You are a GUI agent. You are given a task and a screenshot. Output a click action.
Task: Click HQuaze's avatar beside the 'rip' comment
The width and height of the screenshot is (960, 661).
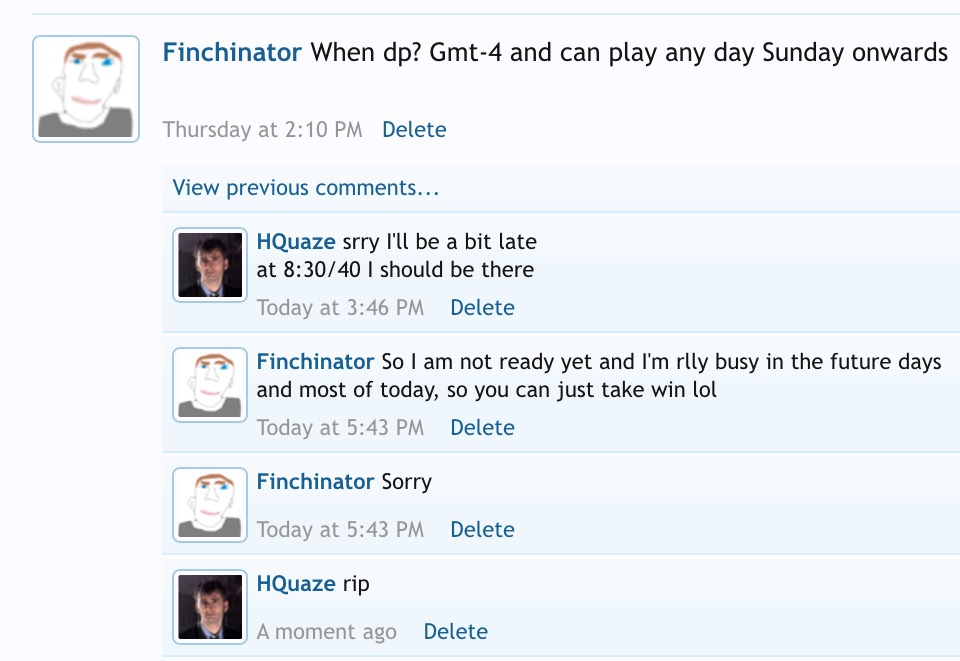[x=210, y=607]
